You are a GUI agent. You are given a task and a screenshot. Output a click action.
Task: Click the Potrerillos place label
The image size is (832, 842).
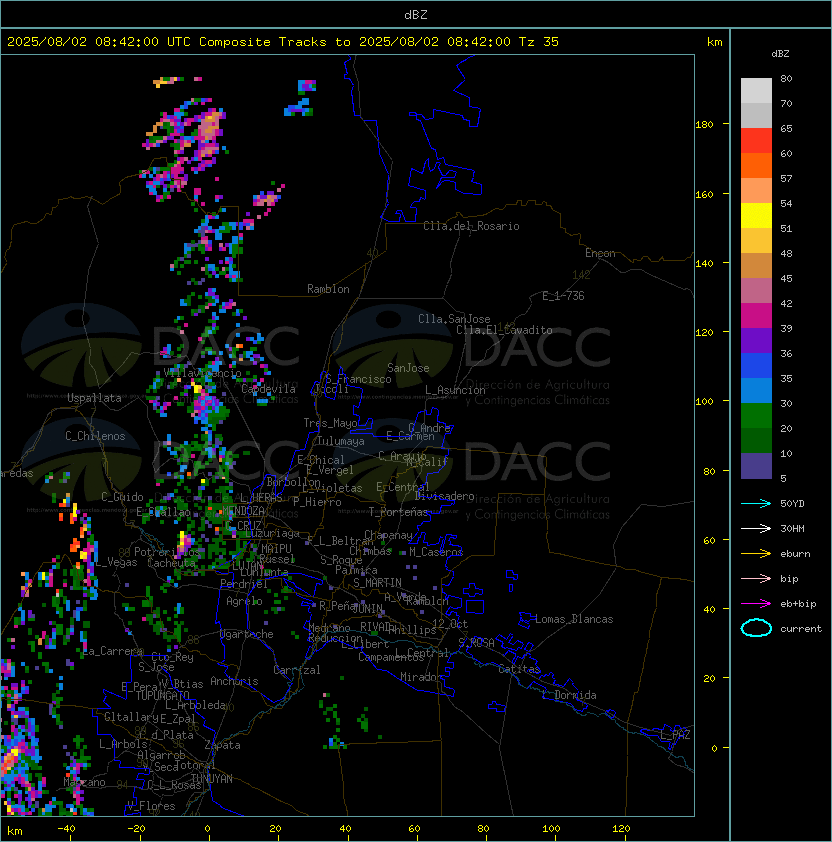[167, 552]
